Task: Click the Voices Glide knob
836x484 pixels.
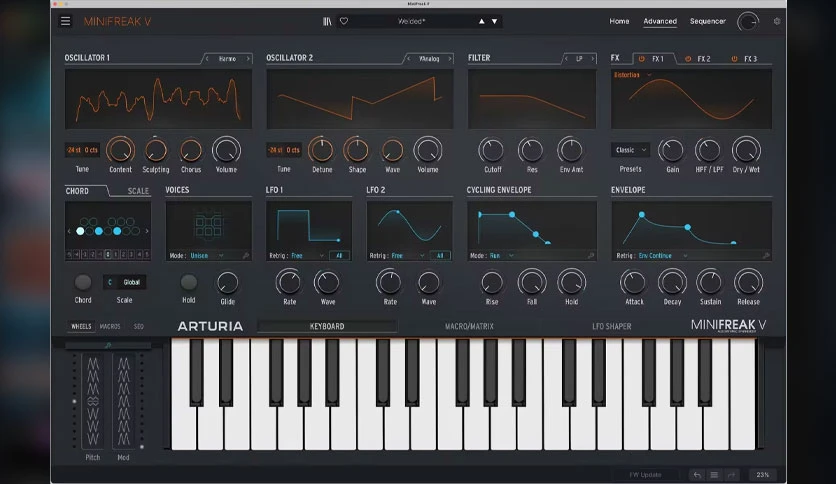Action: (x=227, y=283)
